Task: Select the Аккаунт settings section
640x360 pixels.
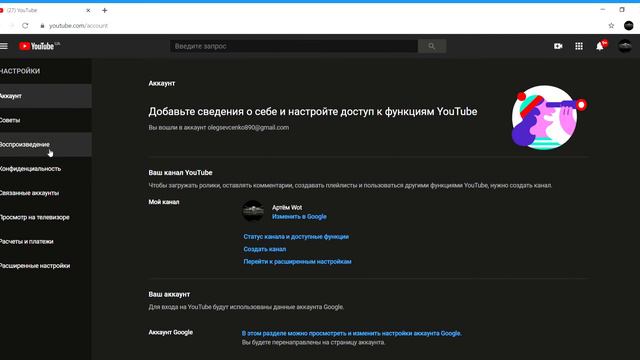Action: (x=46, y=96)
